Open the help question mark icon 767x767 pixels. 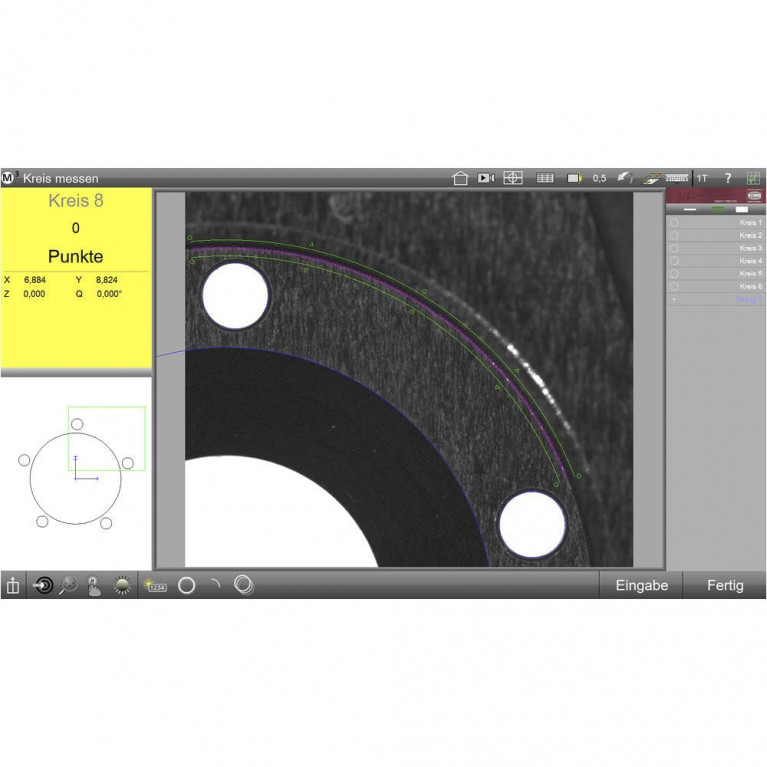click(x=728, y=178)
